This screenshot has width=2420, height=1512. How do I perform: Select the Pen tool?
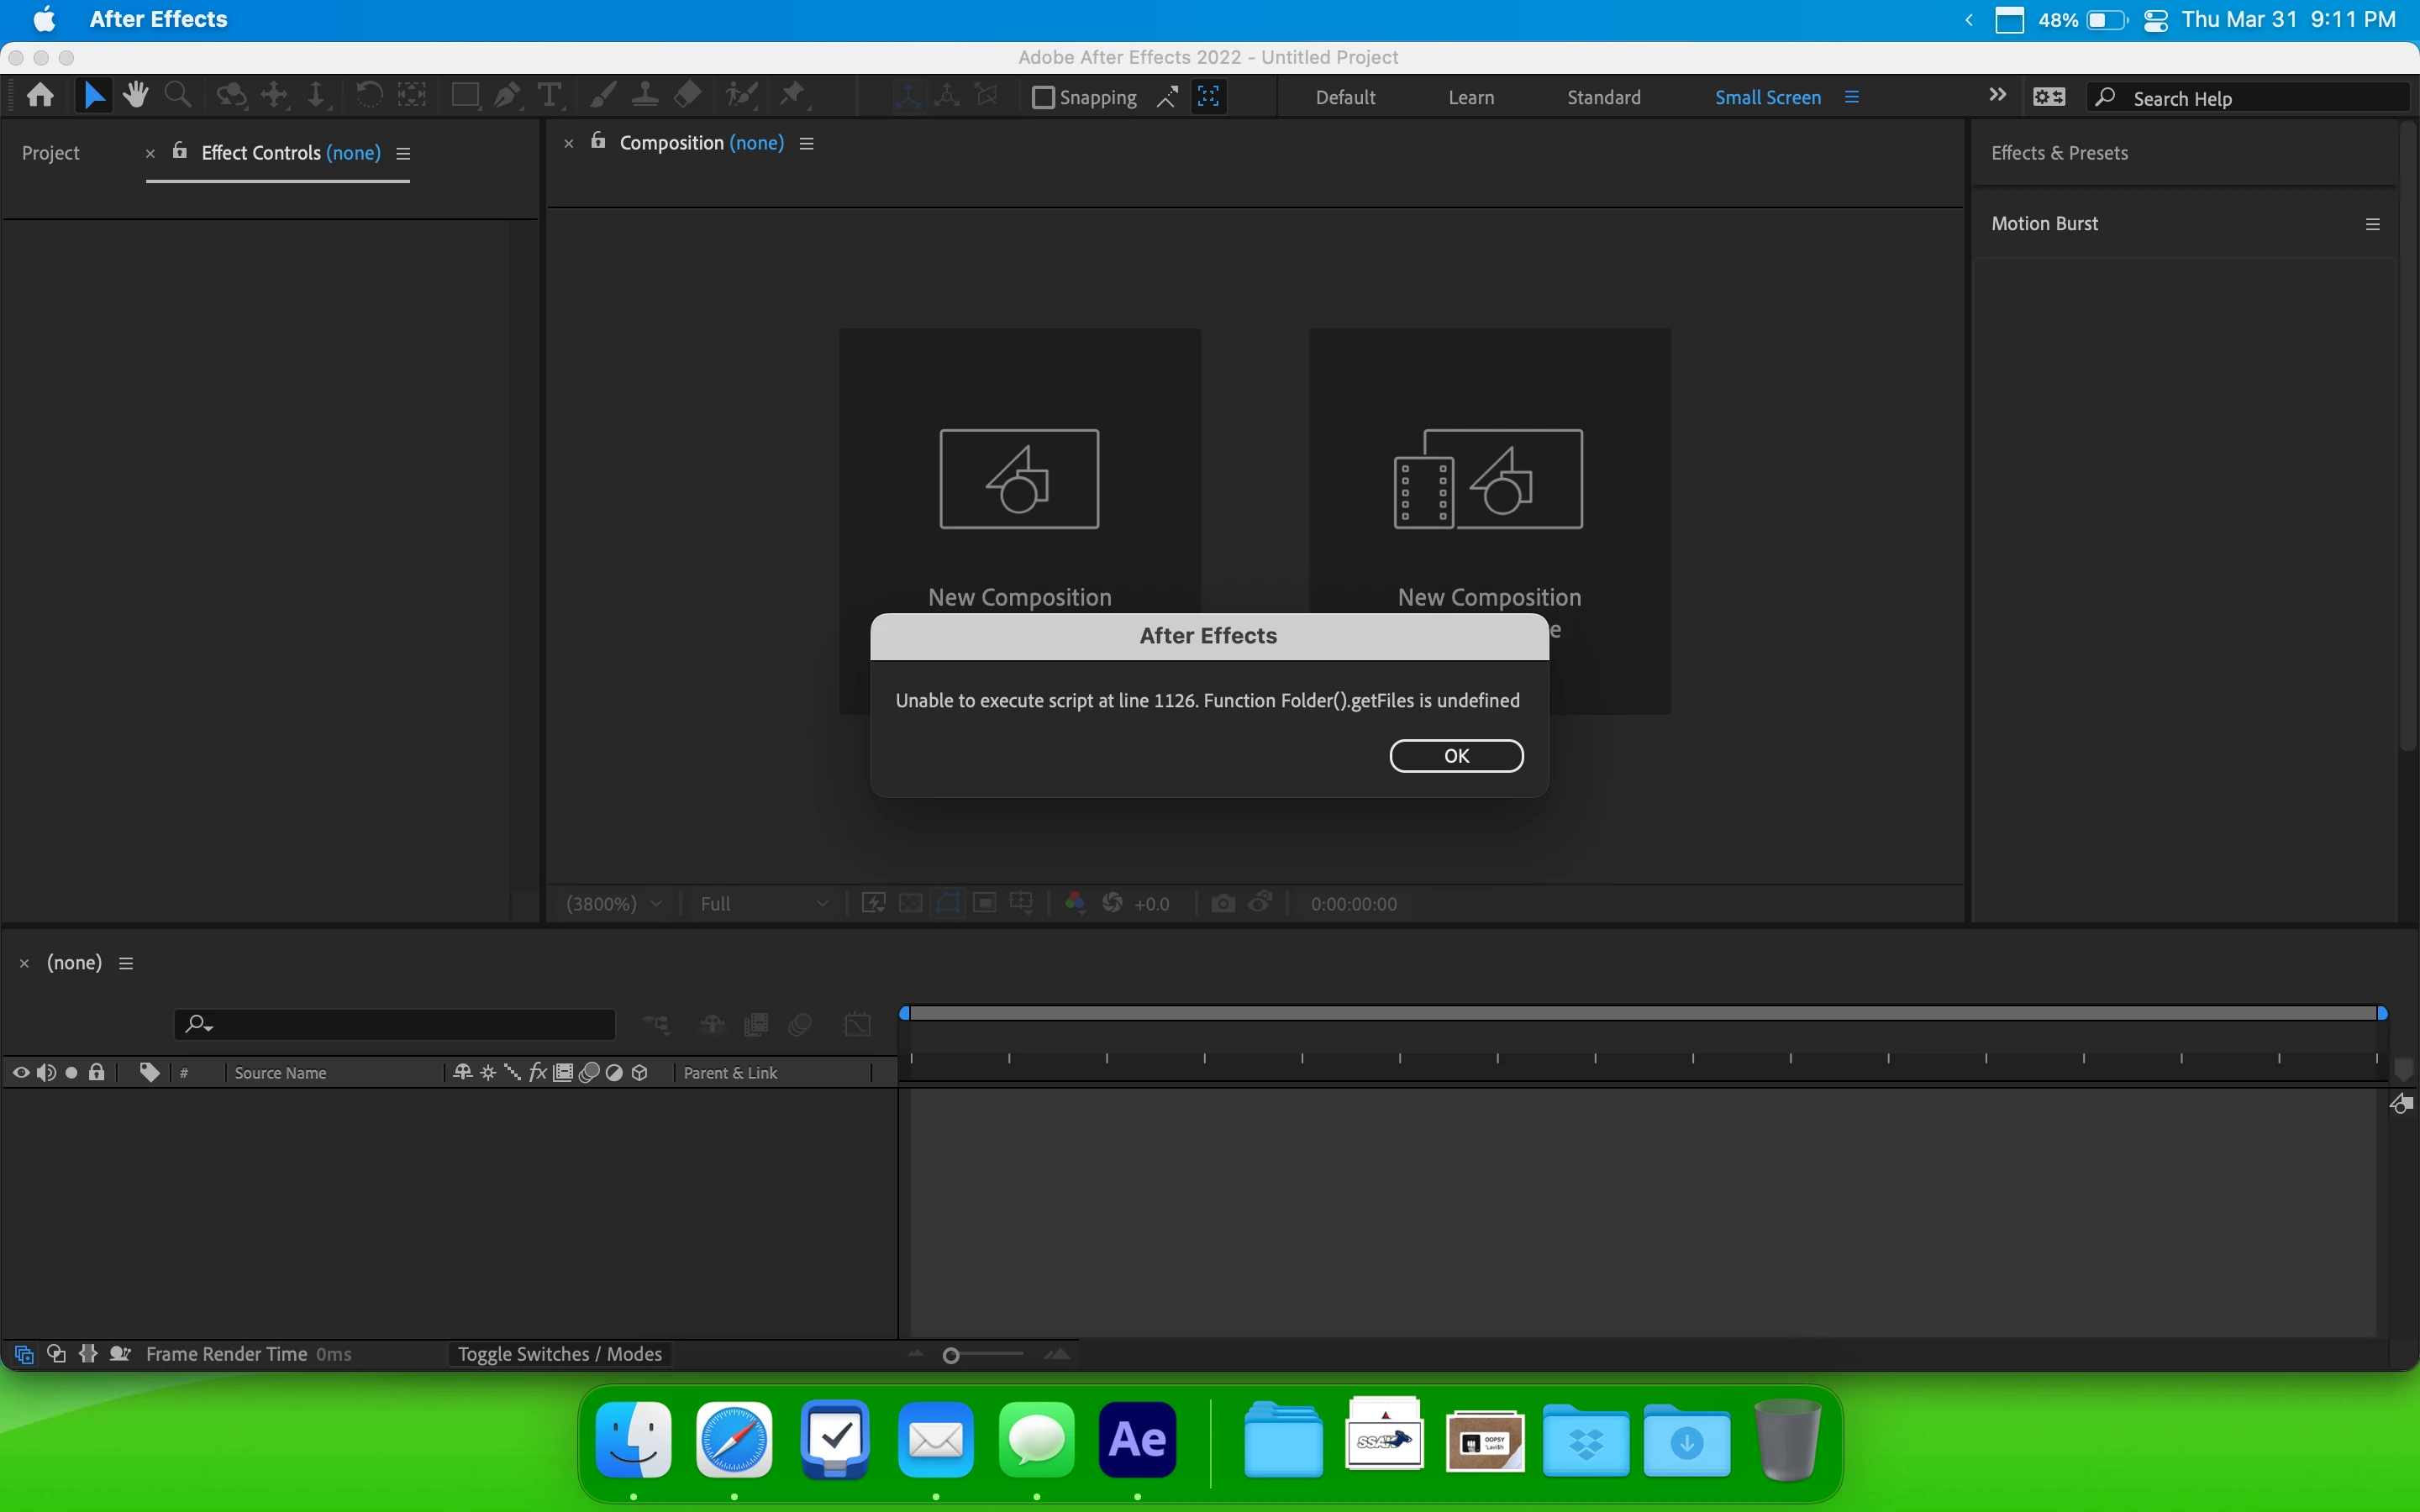(507, 96)
